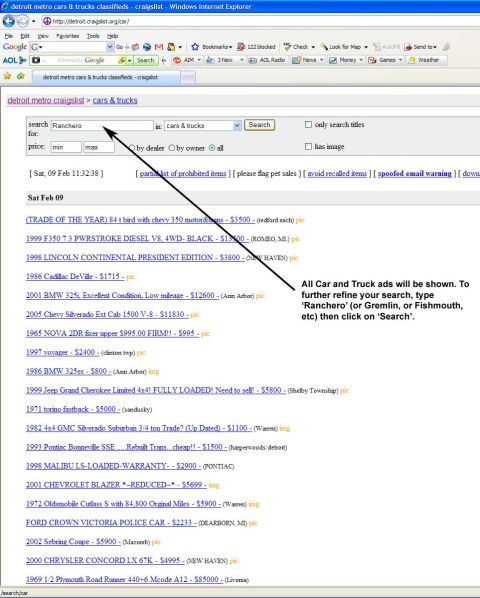Click the browser address bar URL
The image size is (480, 598).
(x=90, y=21)
